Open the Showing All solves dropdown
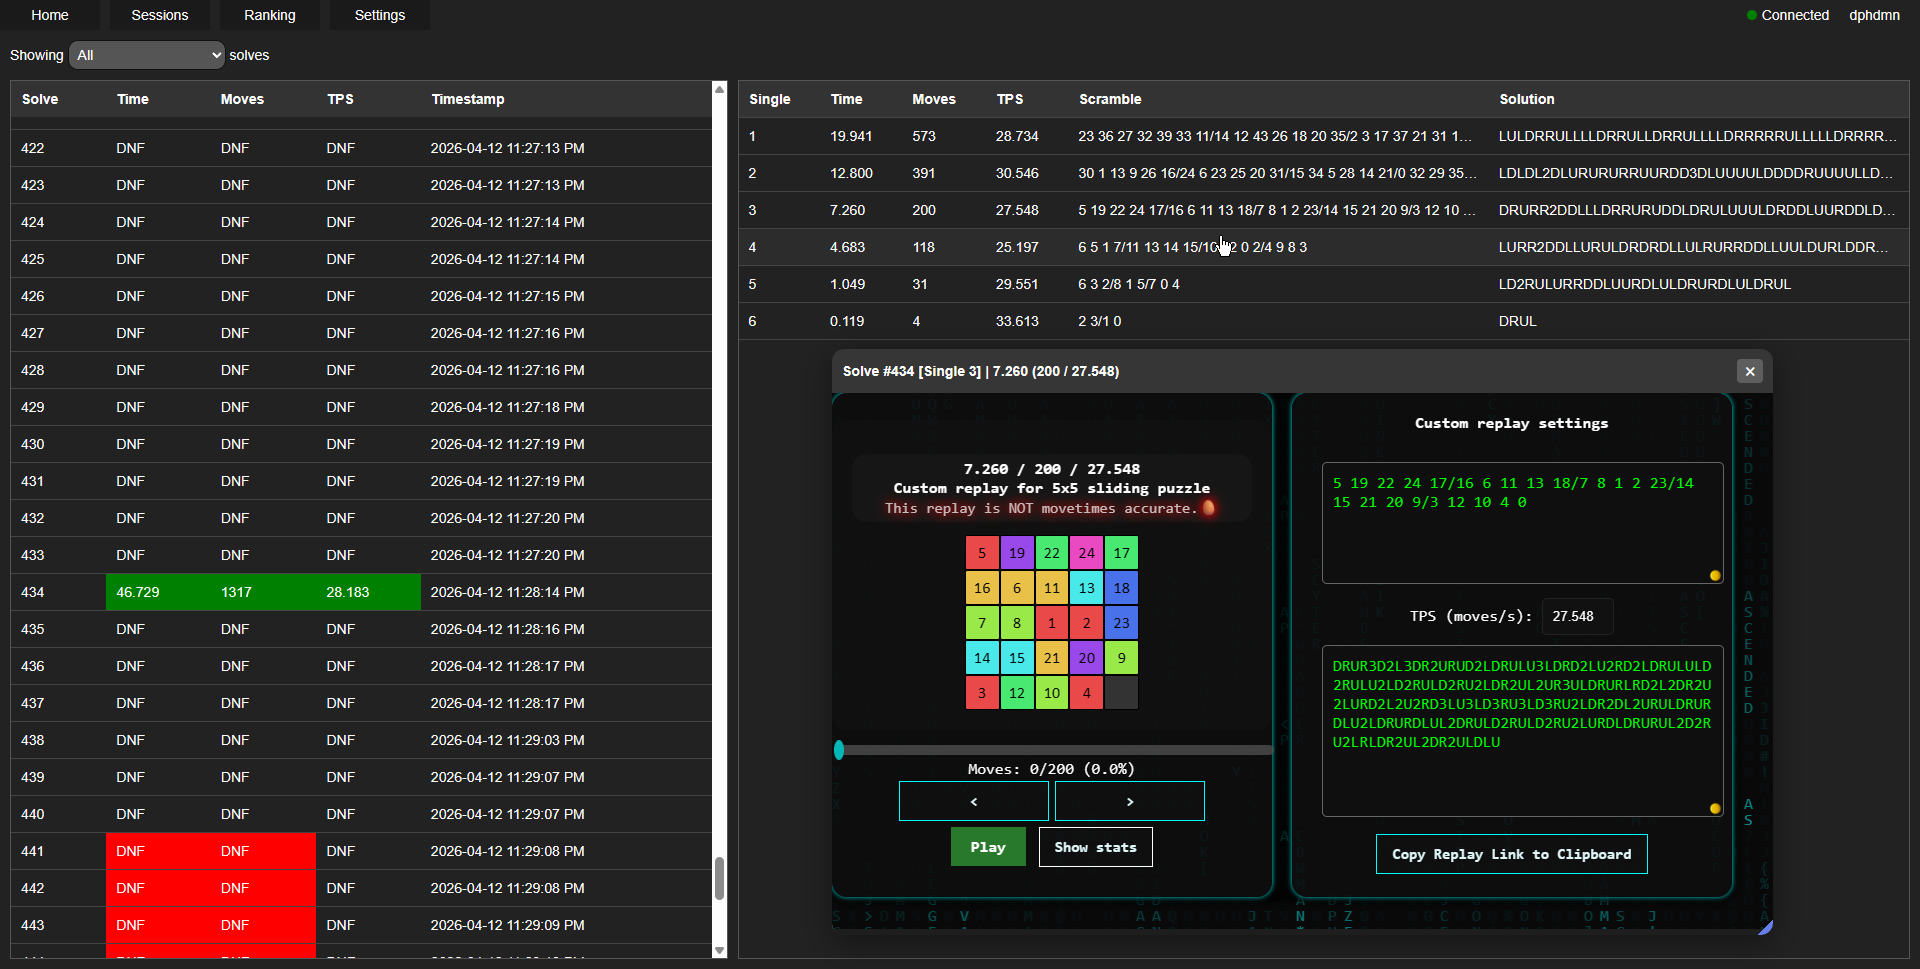 pos(147,55)
